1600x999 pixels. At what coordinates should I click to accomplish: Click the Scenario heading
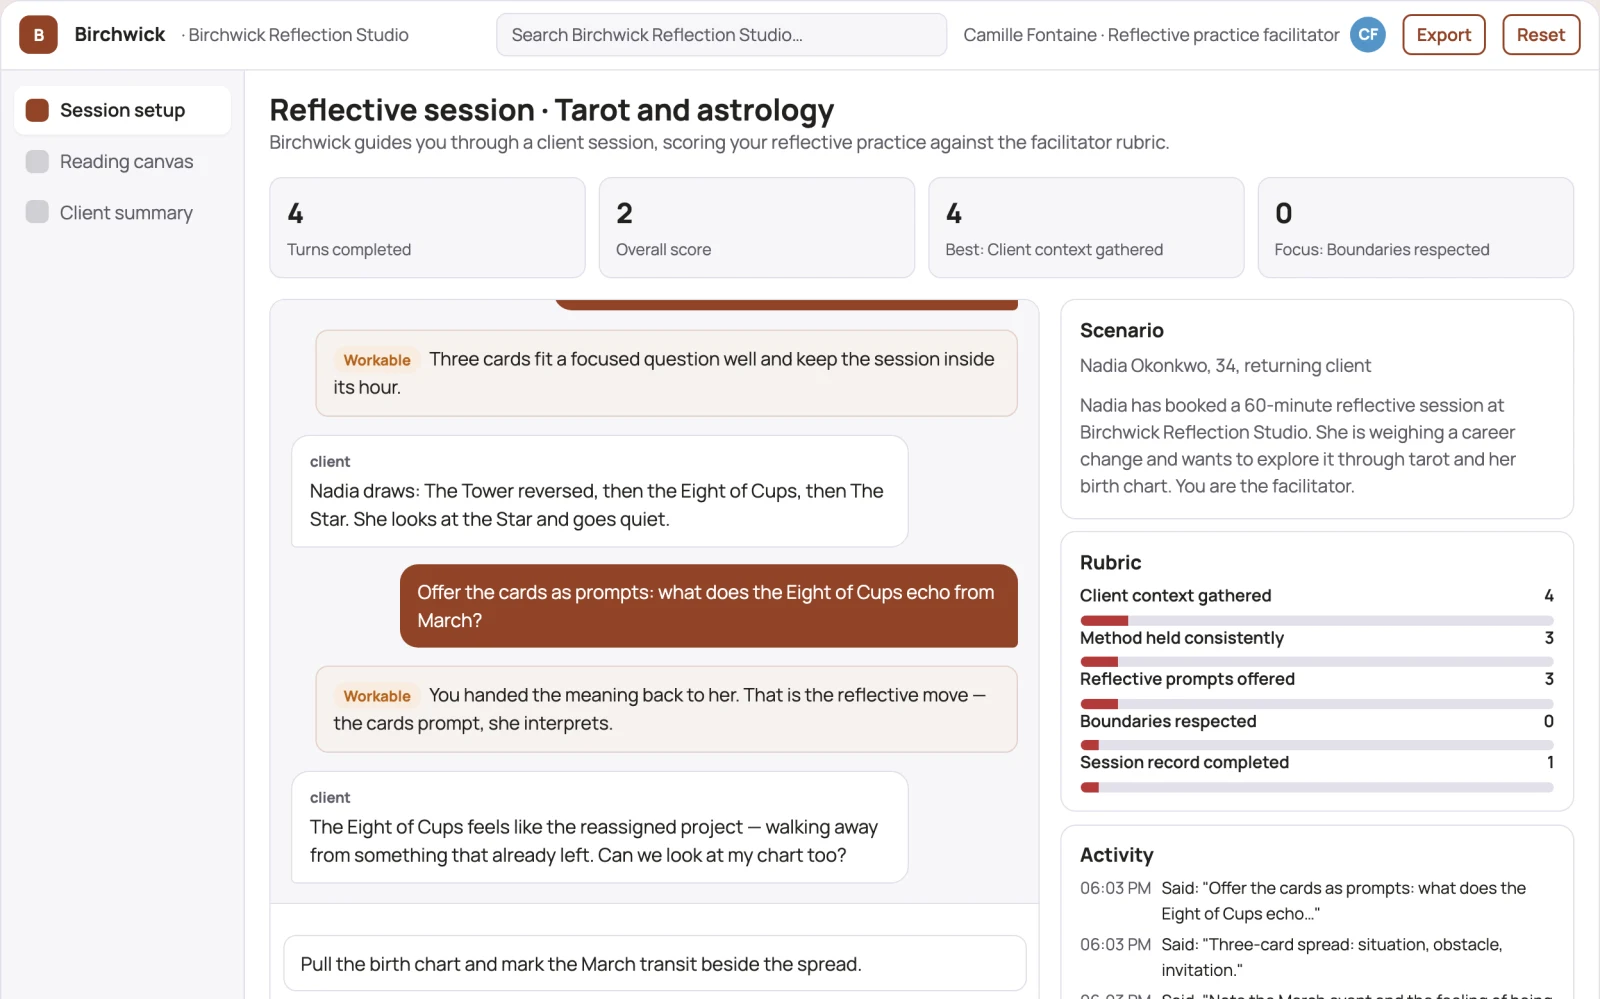click(1121, 331)
